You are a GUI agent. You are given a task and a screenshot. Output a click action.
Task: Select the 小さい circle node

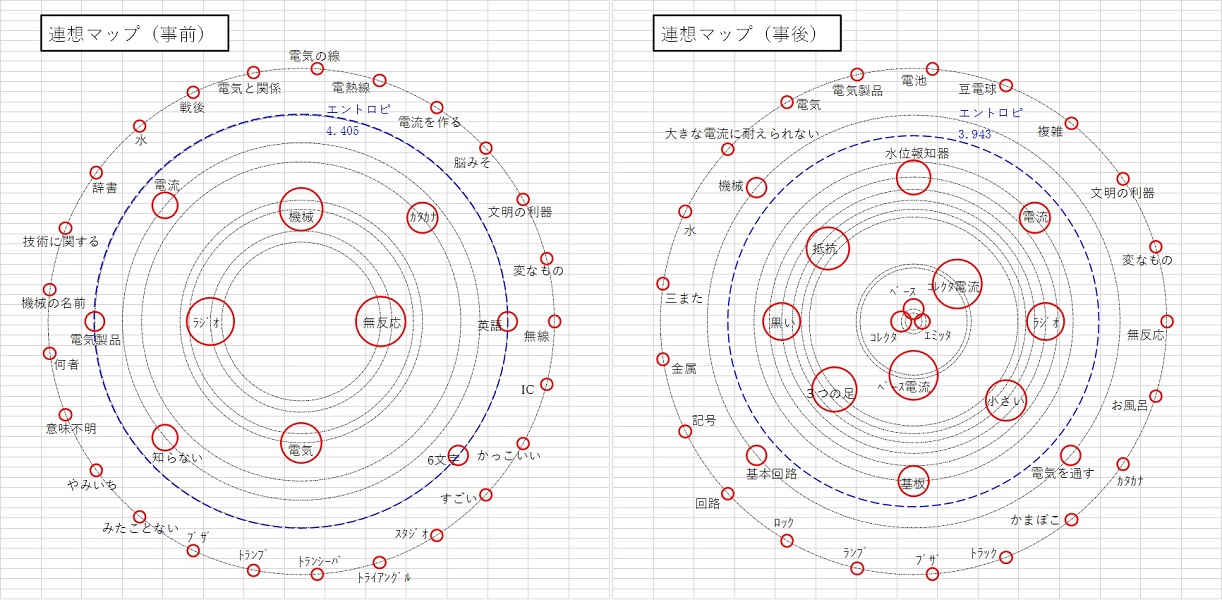click(x=1005, y=400)
